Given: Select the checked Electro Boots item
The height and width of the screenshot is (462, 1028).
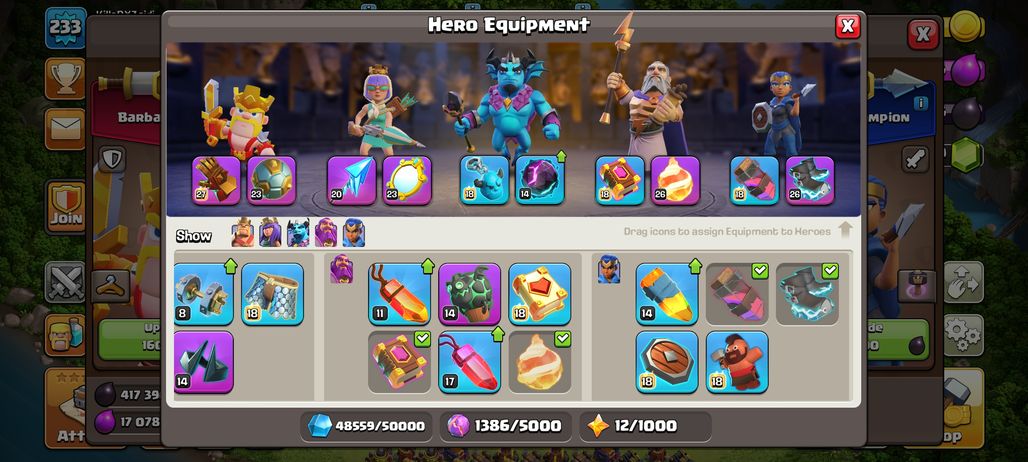Looking at the screenshot, I should pos(807,294).
